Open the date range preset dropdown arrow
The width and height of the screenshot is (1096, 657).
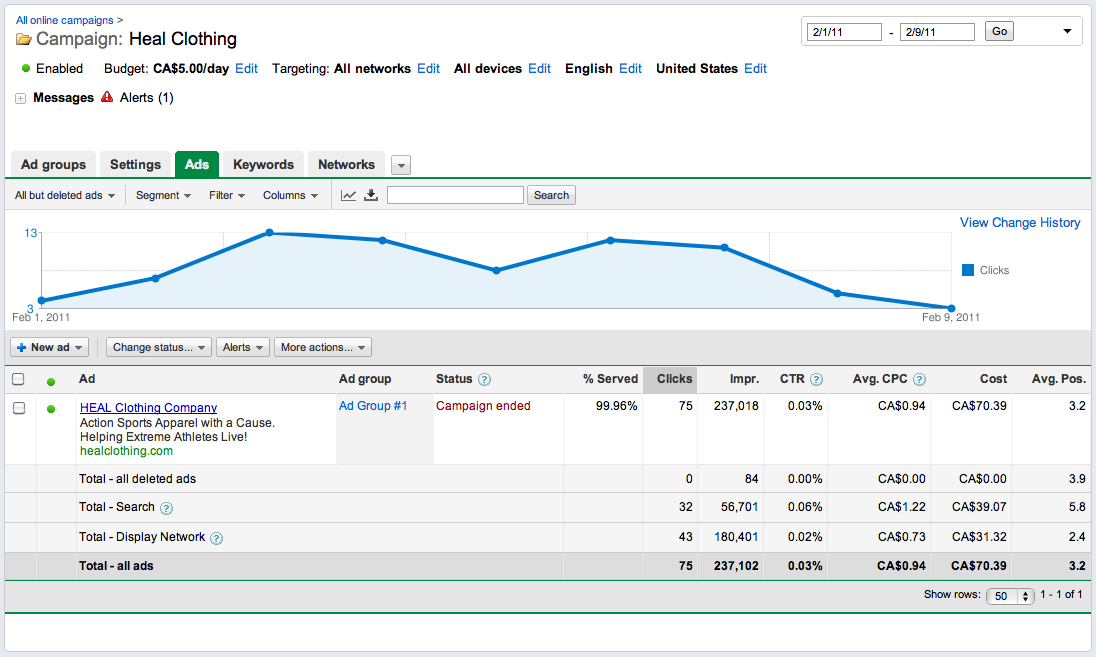[x=1067, y=31]
